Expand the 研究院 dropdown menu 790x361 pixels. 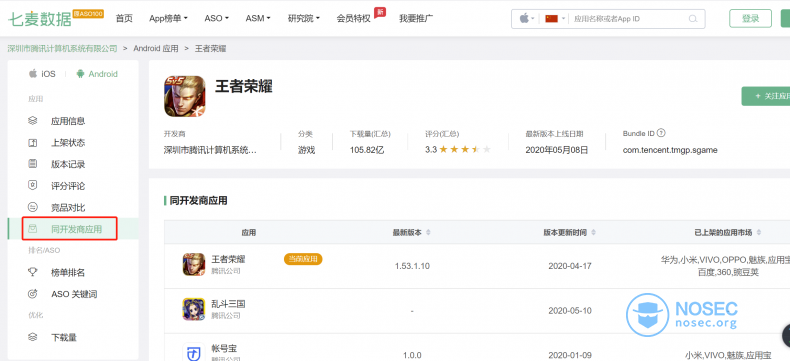pyautogui.click(x=303, y=19)
